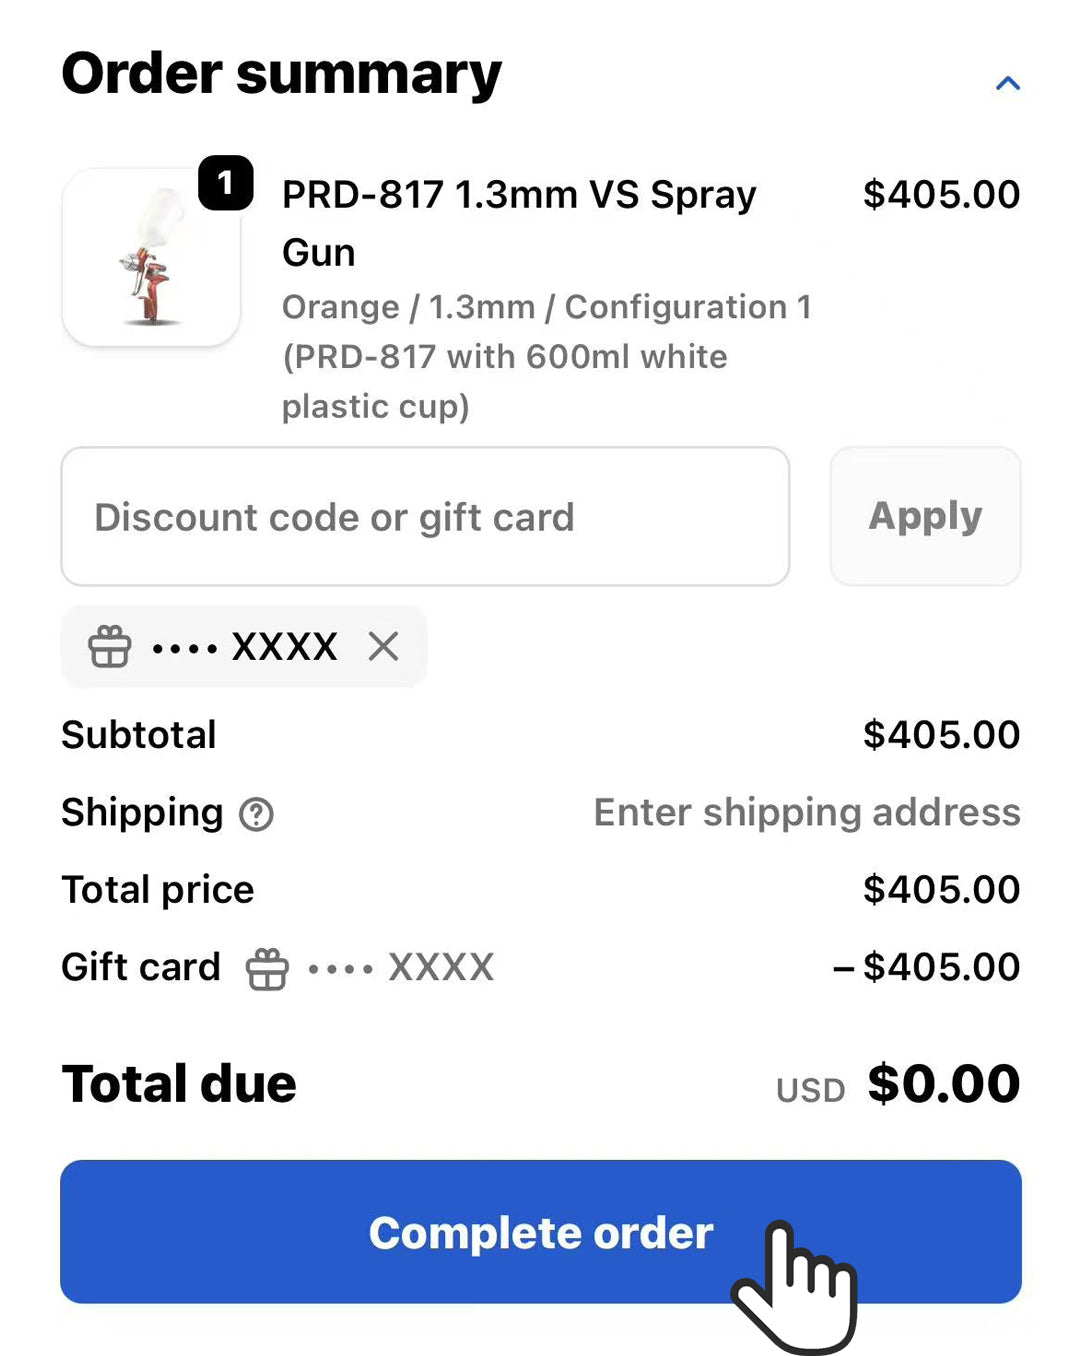Screen dimensions: 1080x1356
Task: Click the masked XXXX code in the chip
Action: 284,647
